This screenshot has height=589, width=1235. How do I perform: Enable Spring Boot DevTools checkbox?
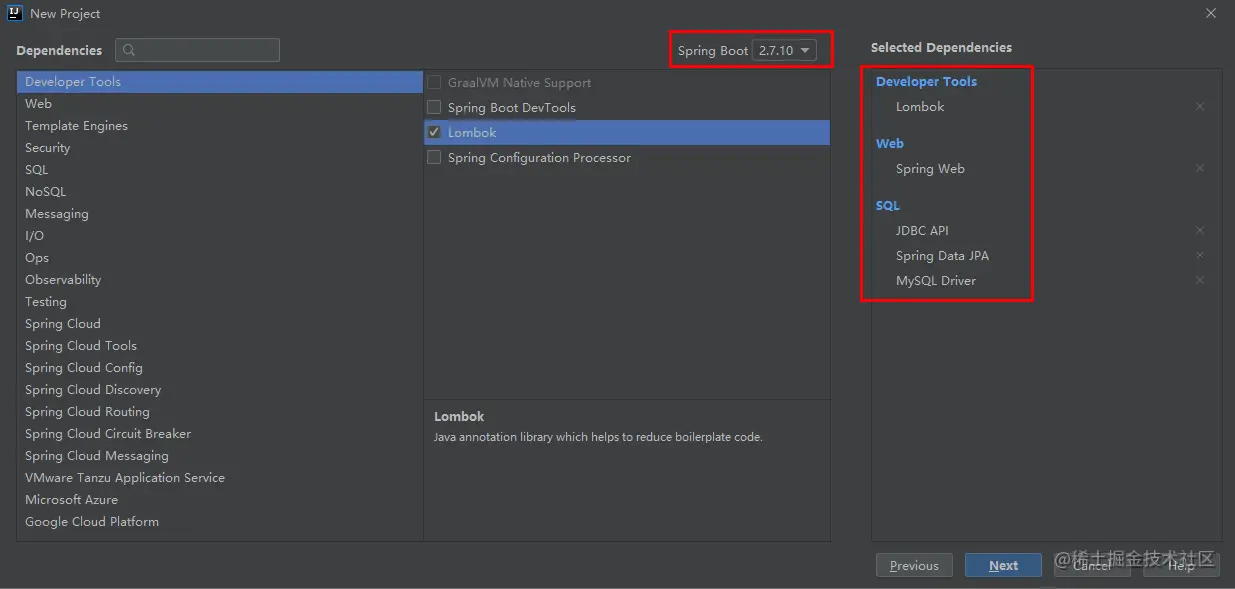434,107
